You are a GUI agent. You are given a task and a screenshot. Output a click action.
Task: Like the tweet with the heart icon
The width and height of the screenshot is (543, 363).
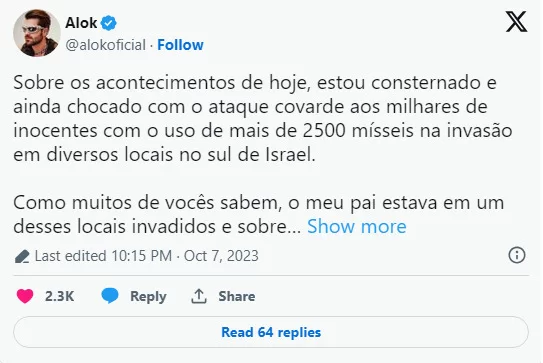point(25,296)
